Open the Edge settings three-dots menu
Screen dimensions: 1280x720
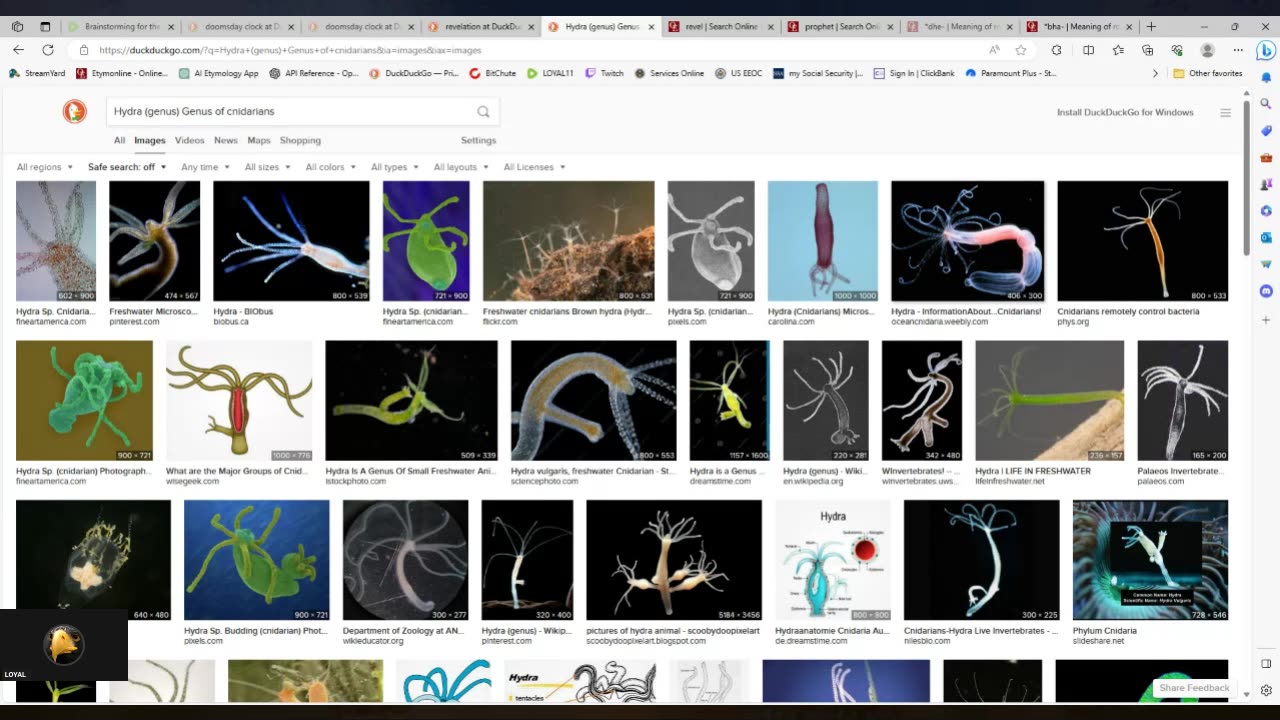[x=1238, y=50]
